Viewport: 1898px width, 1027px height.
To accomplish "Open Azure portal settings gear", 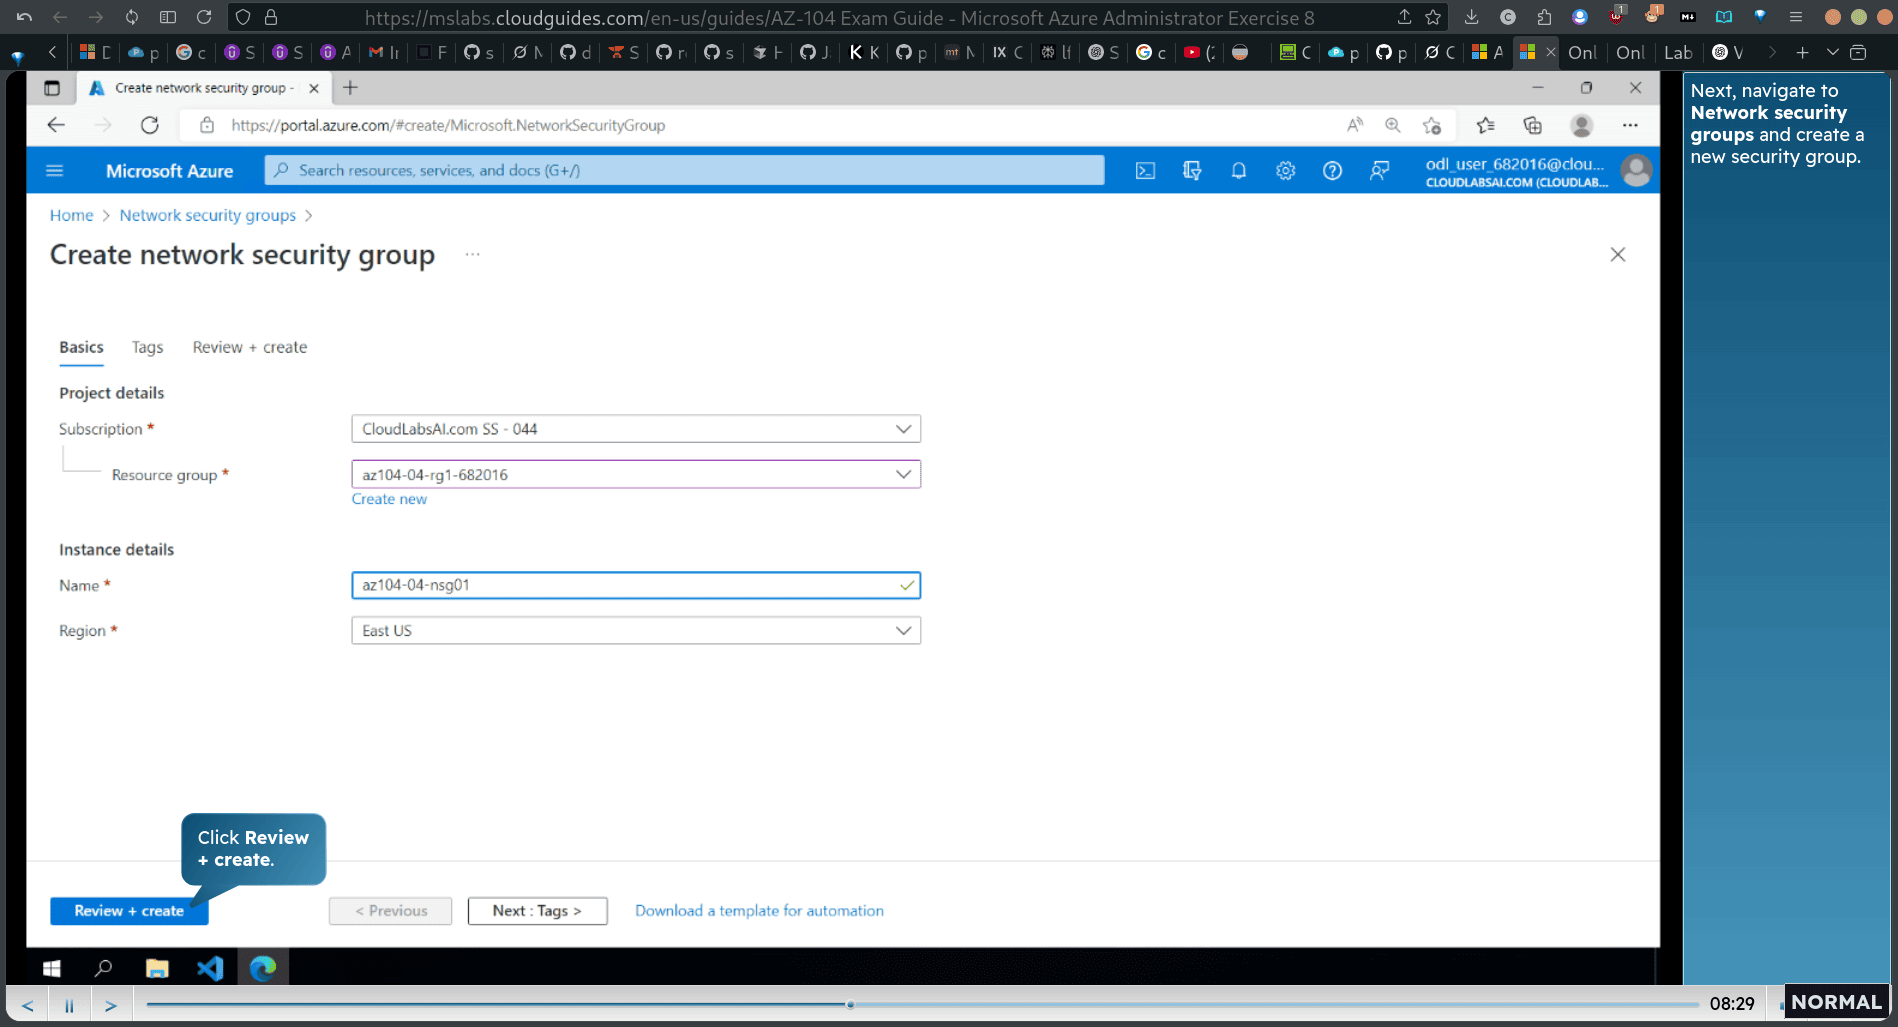I will click(x=1285, y=171).
